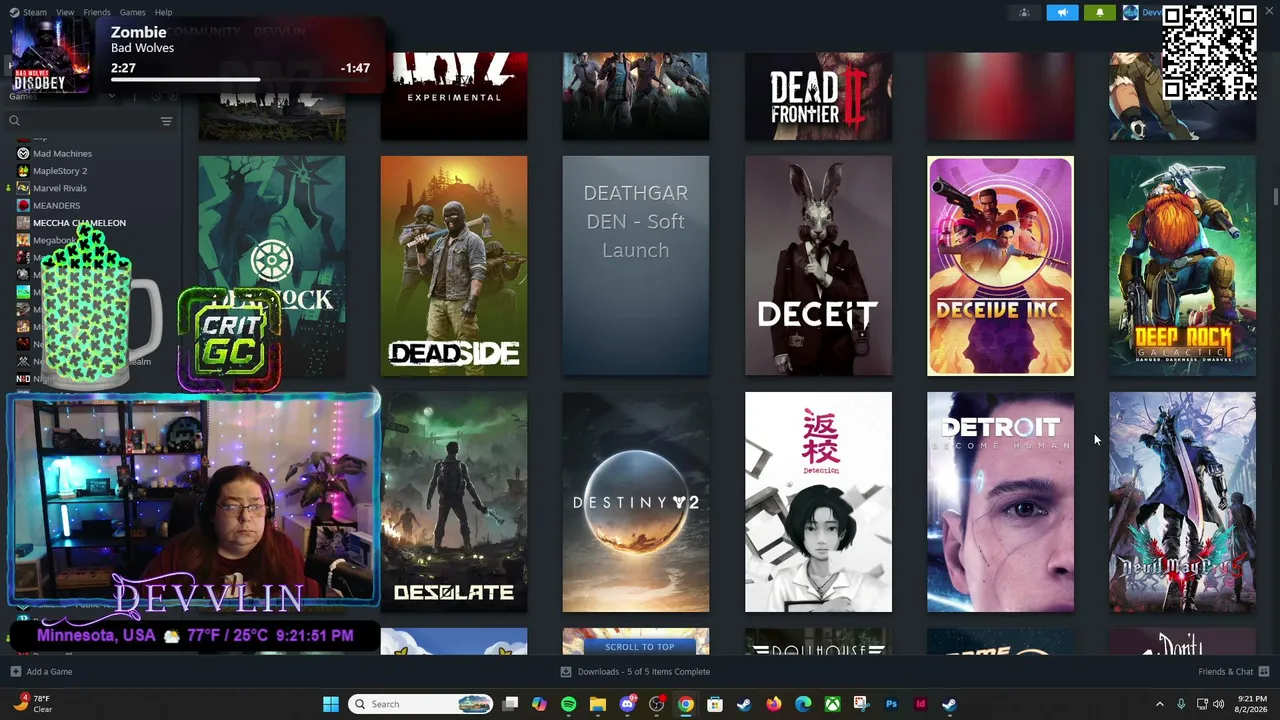Select MEANDERS in the game list
1280x720 pixels.
[x=56, y=205]
